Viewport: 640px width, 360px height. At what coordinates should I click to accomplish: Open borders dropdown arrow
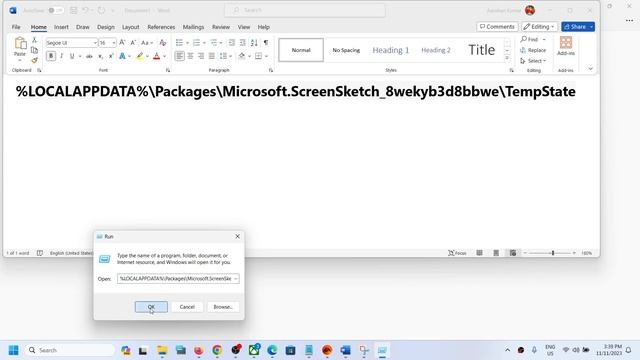tap(266, 56)
